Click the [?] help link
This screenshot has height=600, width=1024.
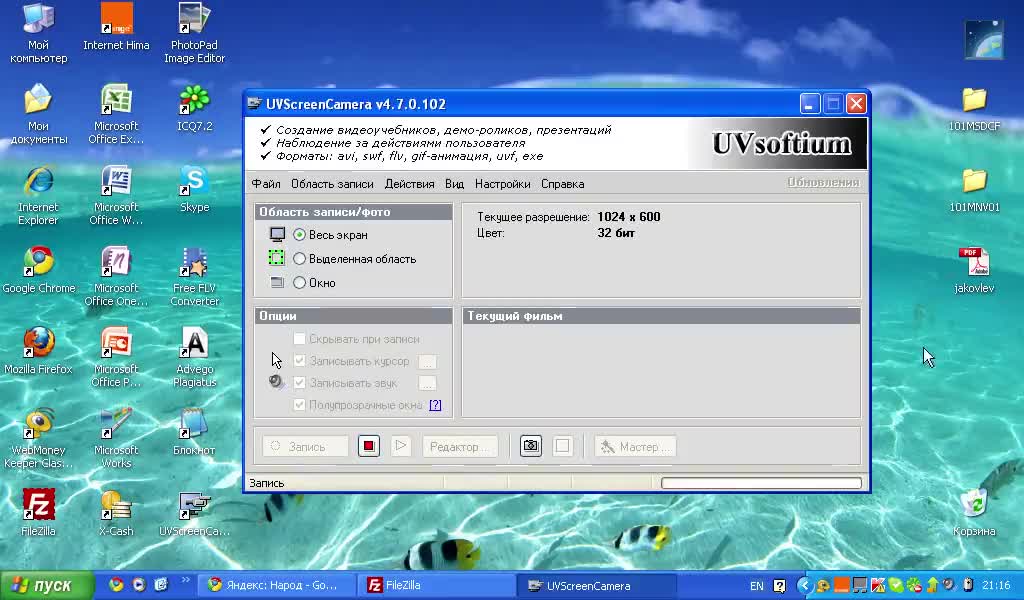click(x=435, y=405)
